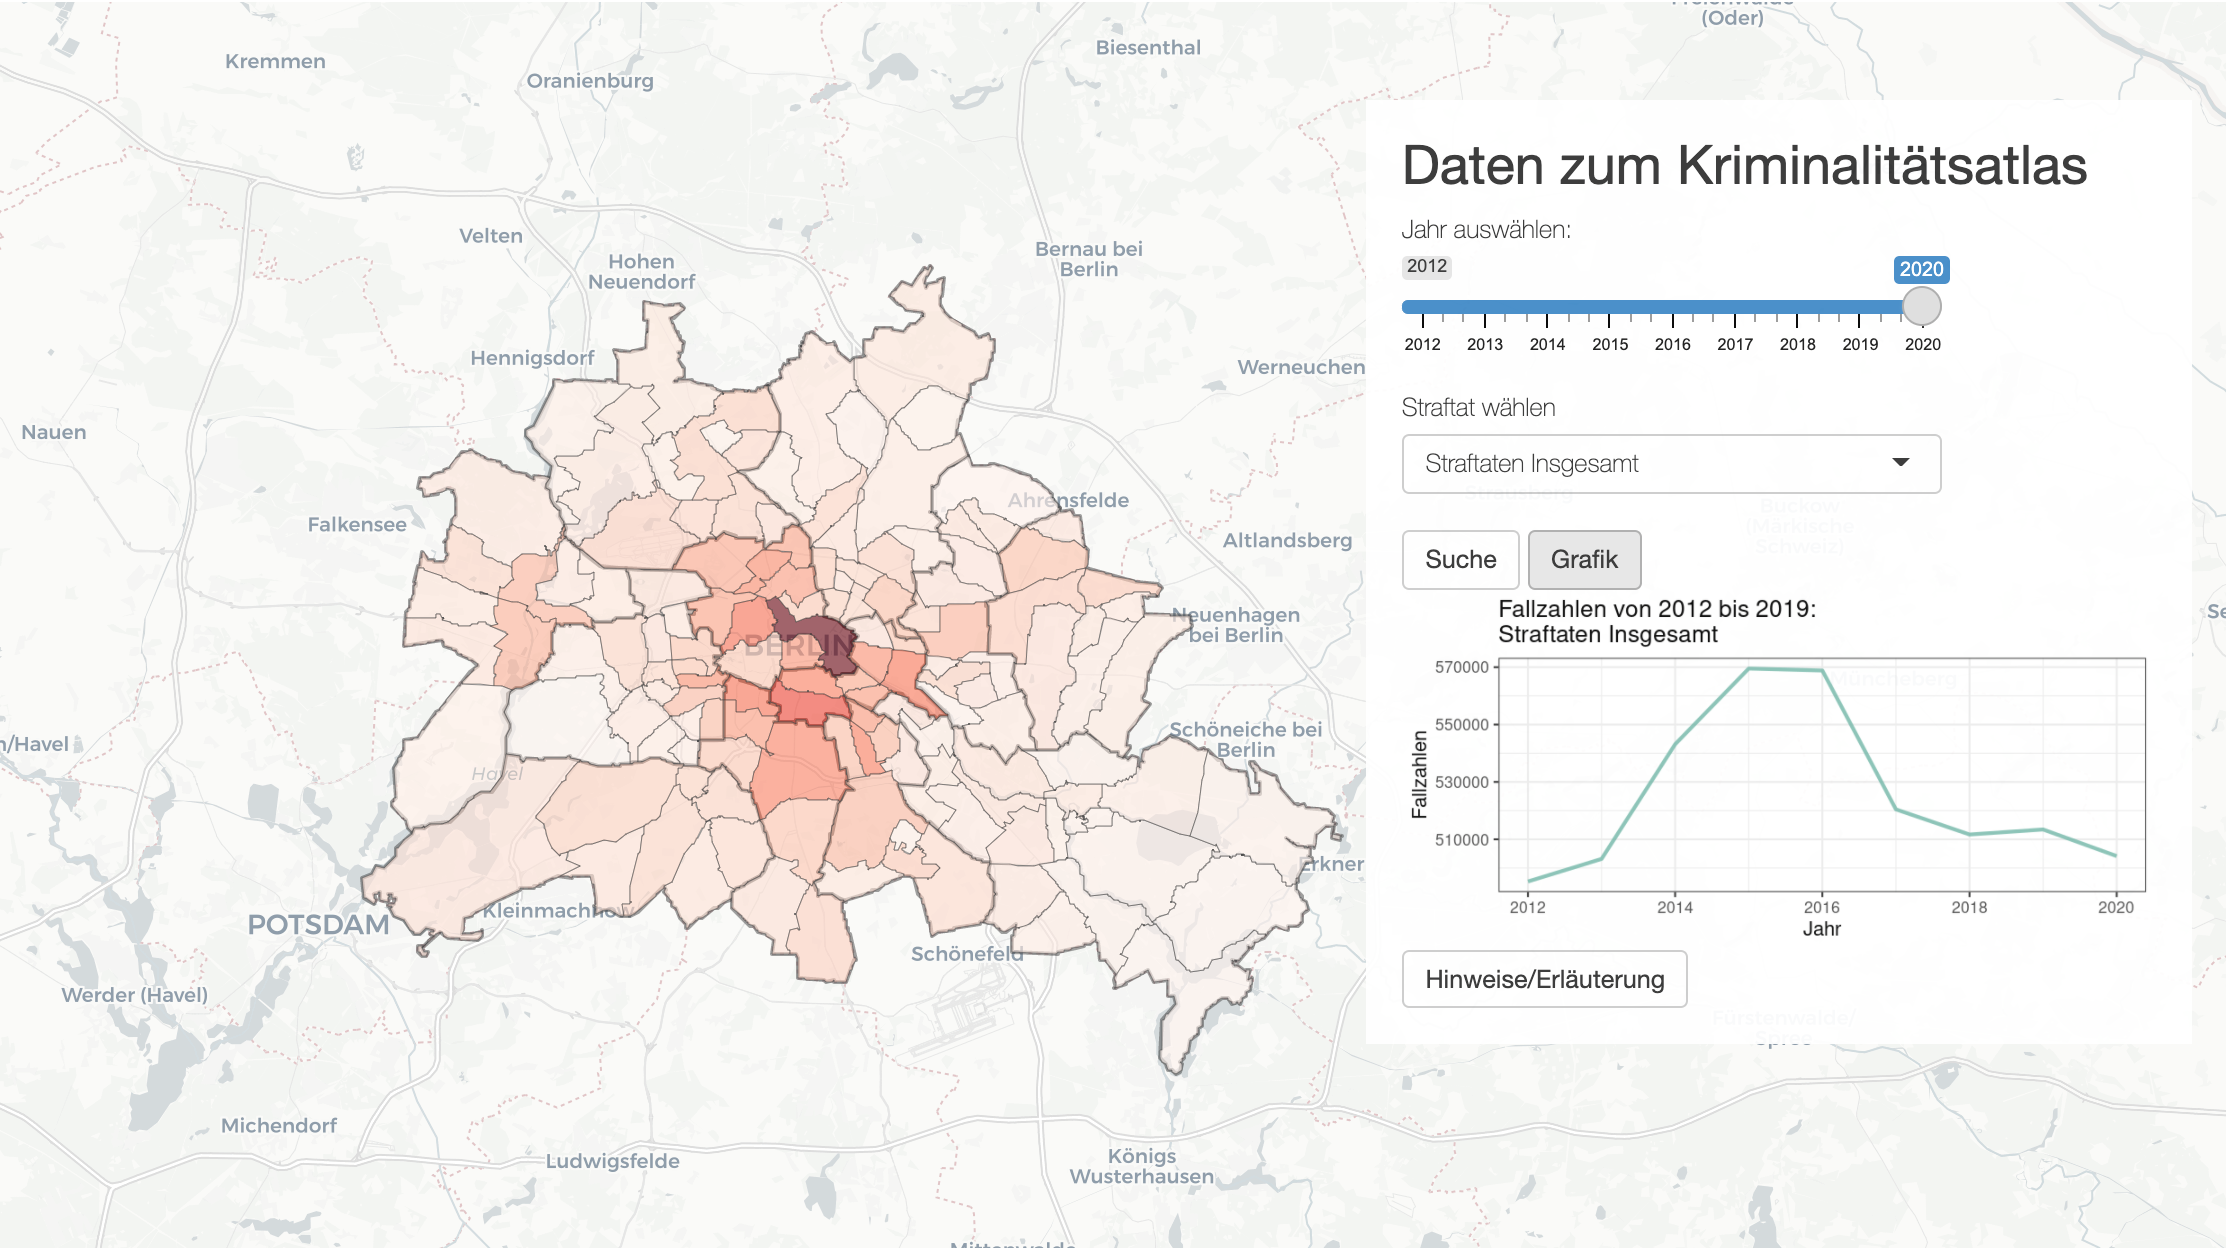Click the 2020 value label above the slider
This screenshot has width=2226, height=1248.
point(1919,269)
